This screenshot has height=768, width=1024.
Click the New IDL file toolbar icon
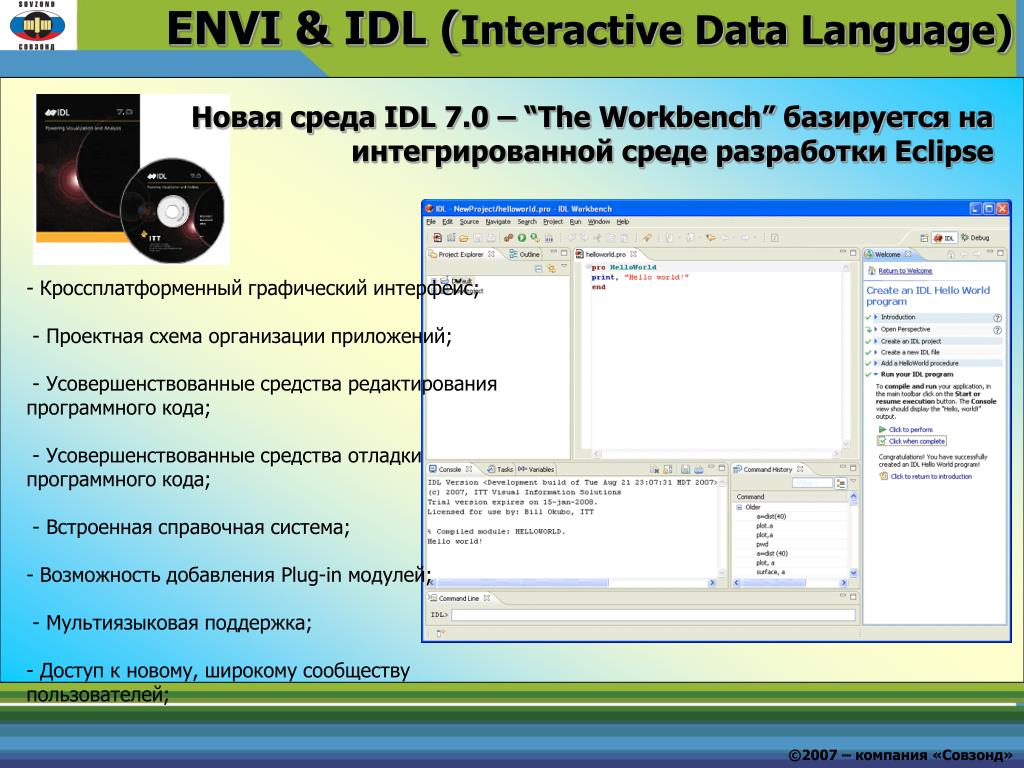(438, 238)
